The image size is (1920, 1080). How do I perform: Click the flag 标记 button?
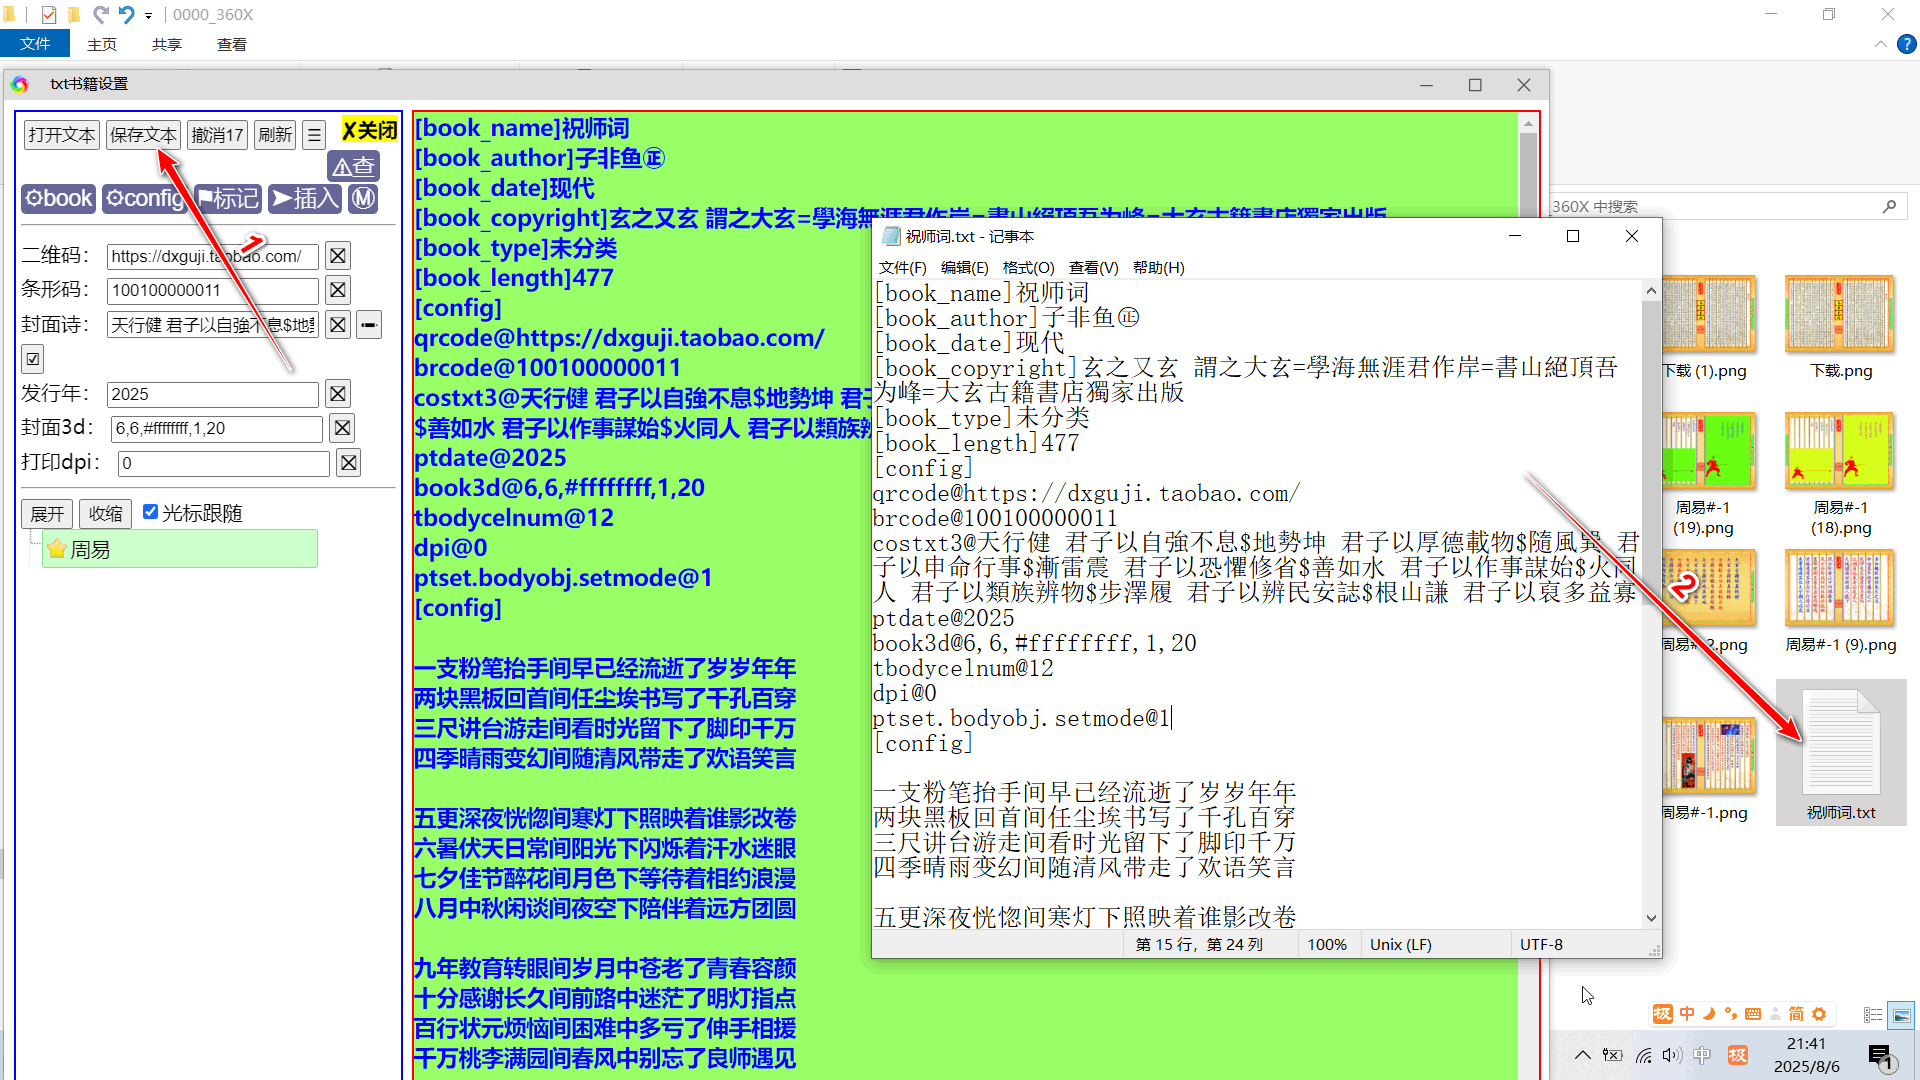229,199
